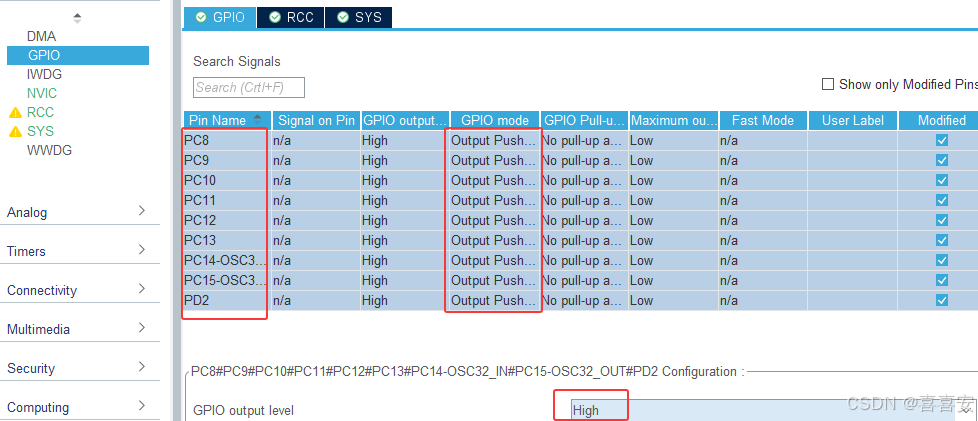Viewport: 978px width, 421px height.
Task: Select the PC9 pin name cell
Action: 227,160
